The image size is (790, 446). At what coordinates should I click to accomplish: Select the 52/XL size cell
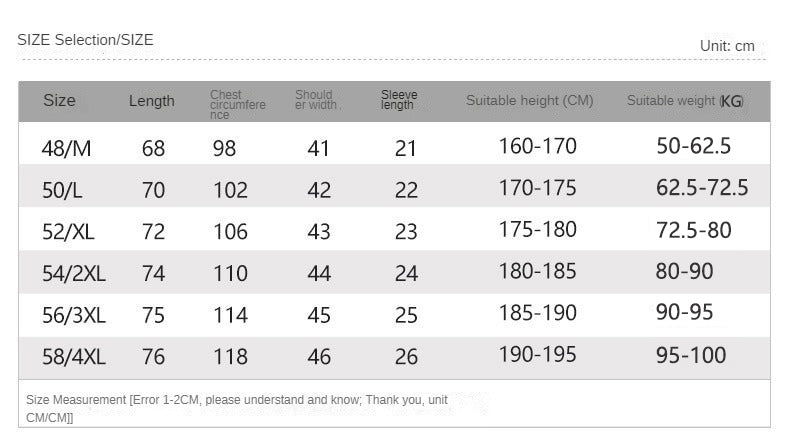click(68, 231)
